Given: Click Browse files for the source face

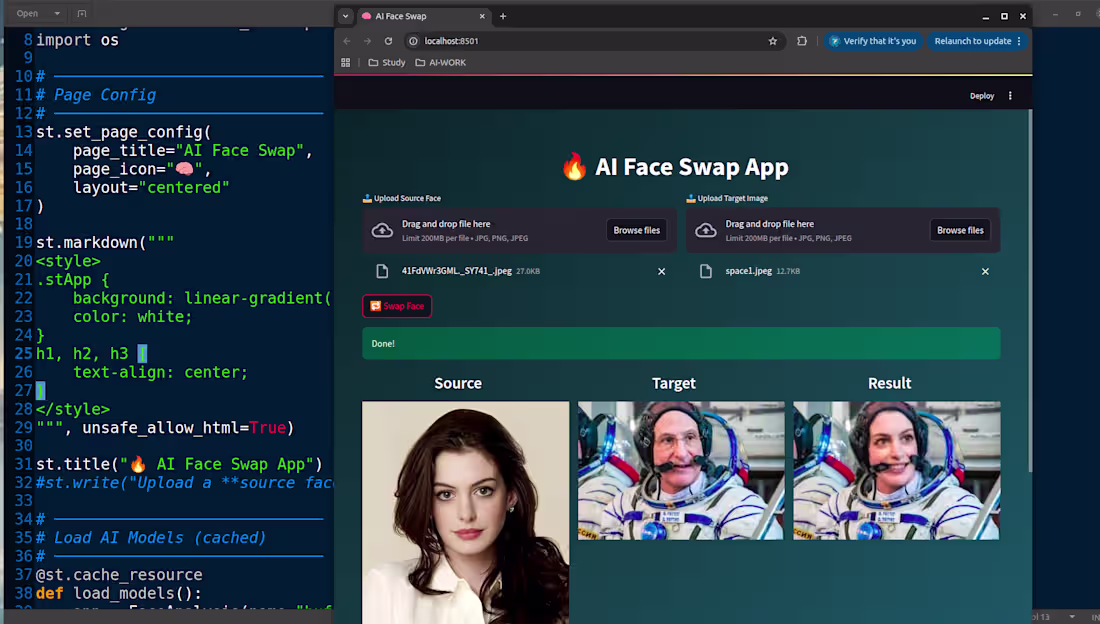Looking at the screenshot, I should (x=636, y=230).
